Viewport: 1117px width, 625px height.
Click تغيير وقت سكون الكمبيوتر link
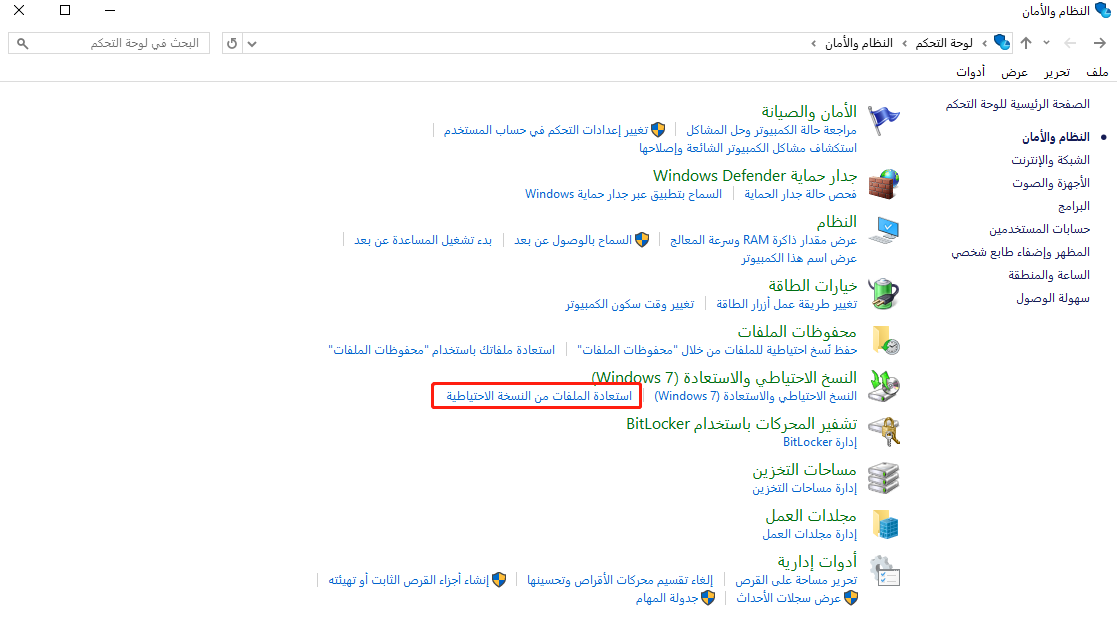630,304
